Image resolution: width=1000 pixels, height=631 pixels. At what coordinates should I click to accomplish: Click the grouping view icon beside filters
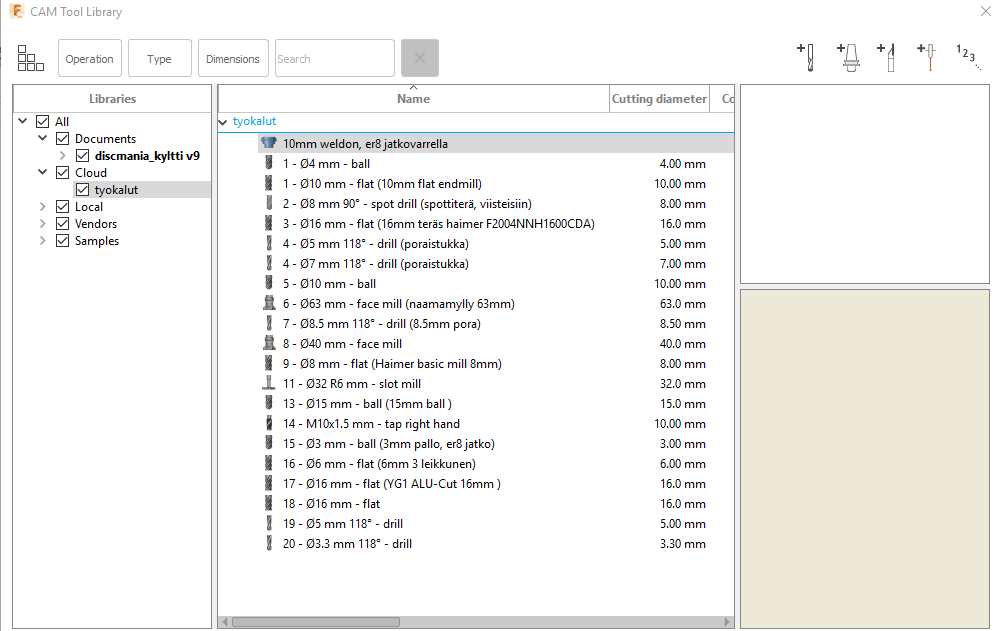pyautogui.click(x=30, y=58)
